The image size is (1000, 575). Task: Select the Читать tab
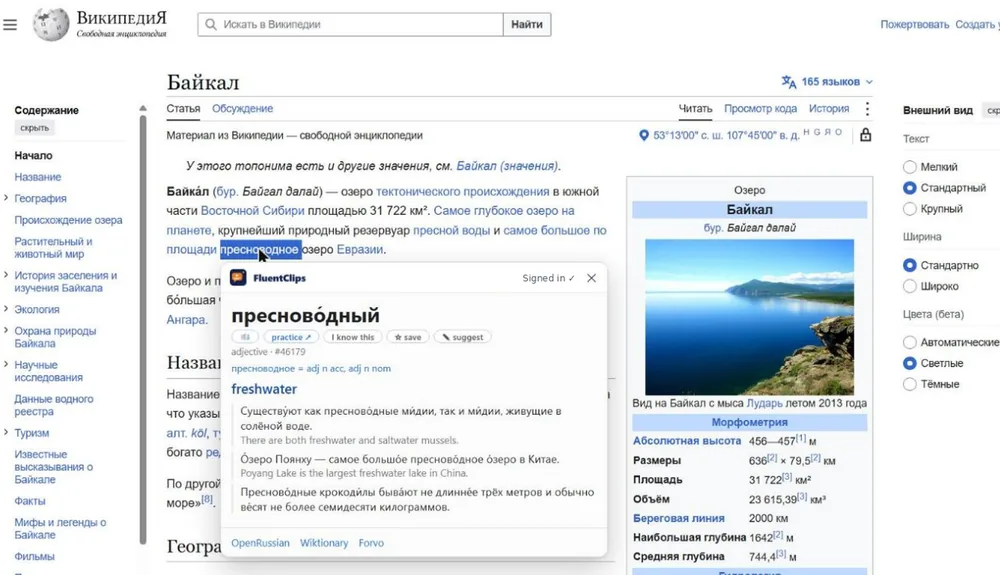(695, 109)
